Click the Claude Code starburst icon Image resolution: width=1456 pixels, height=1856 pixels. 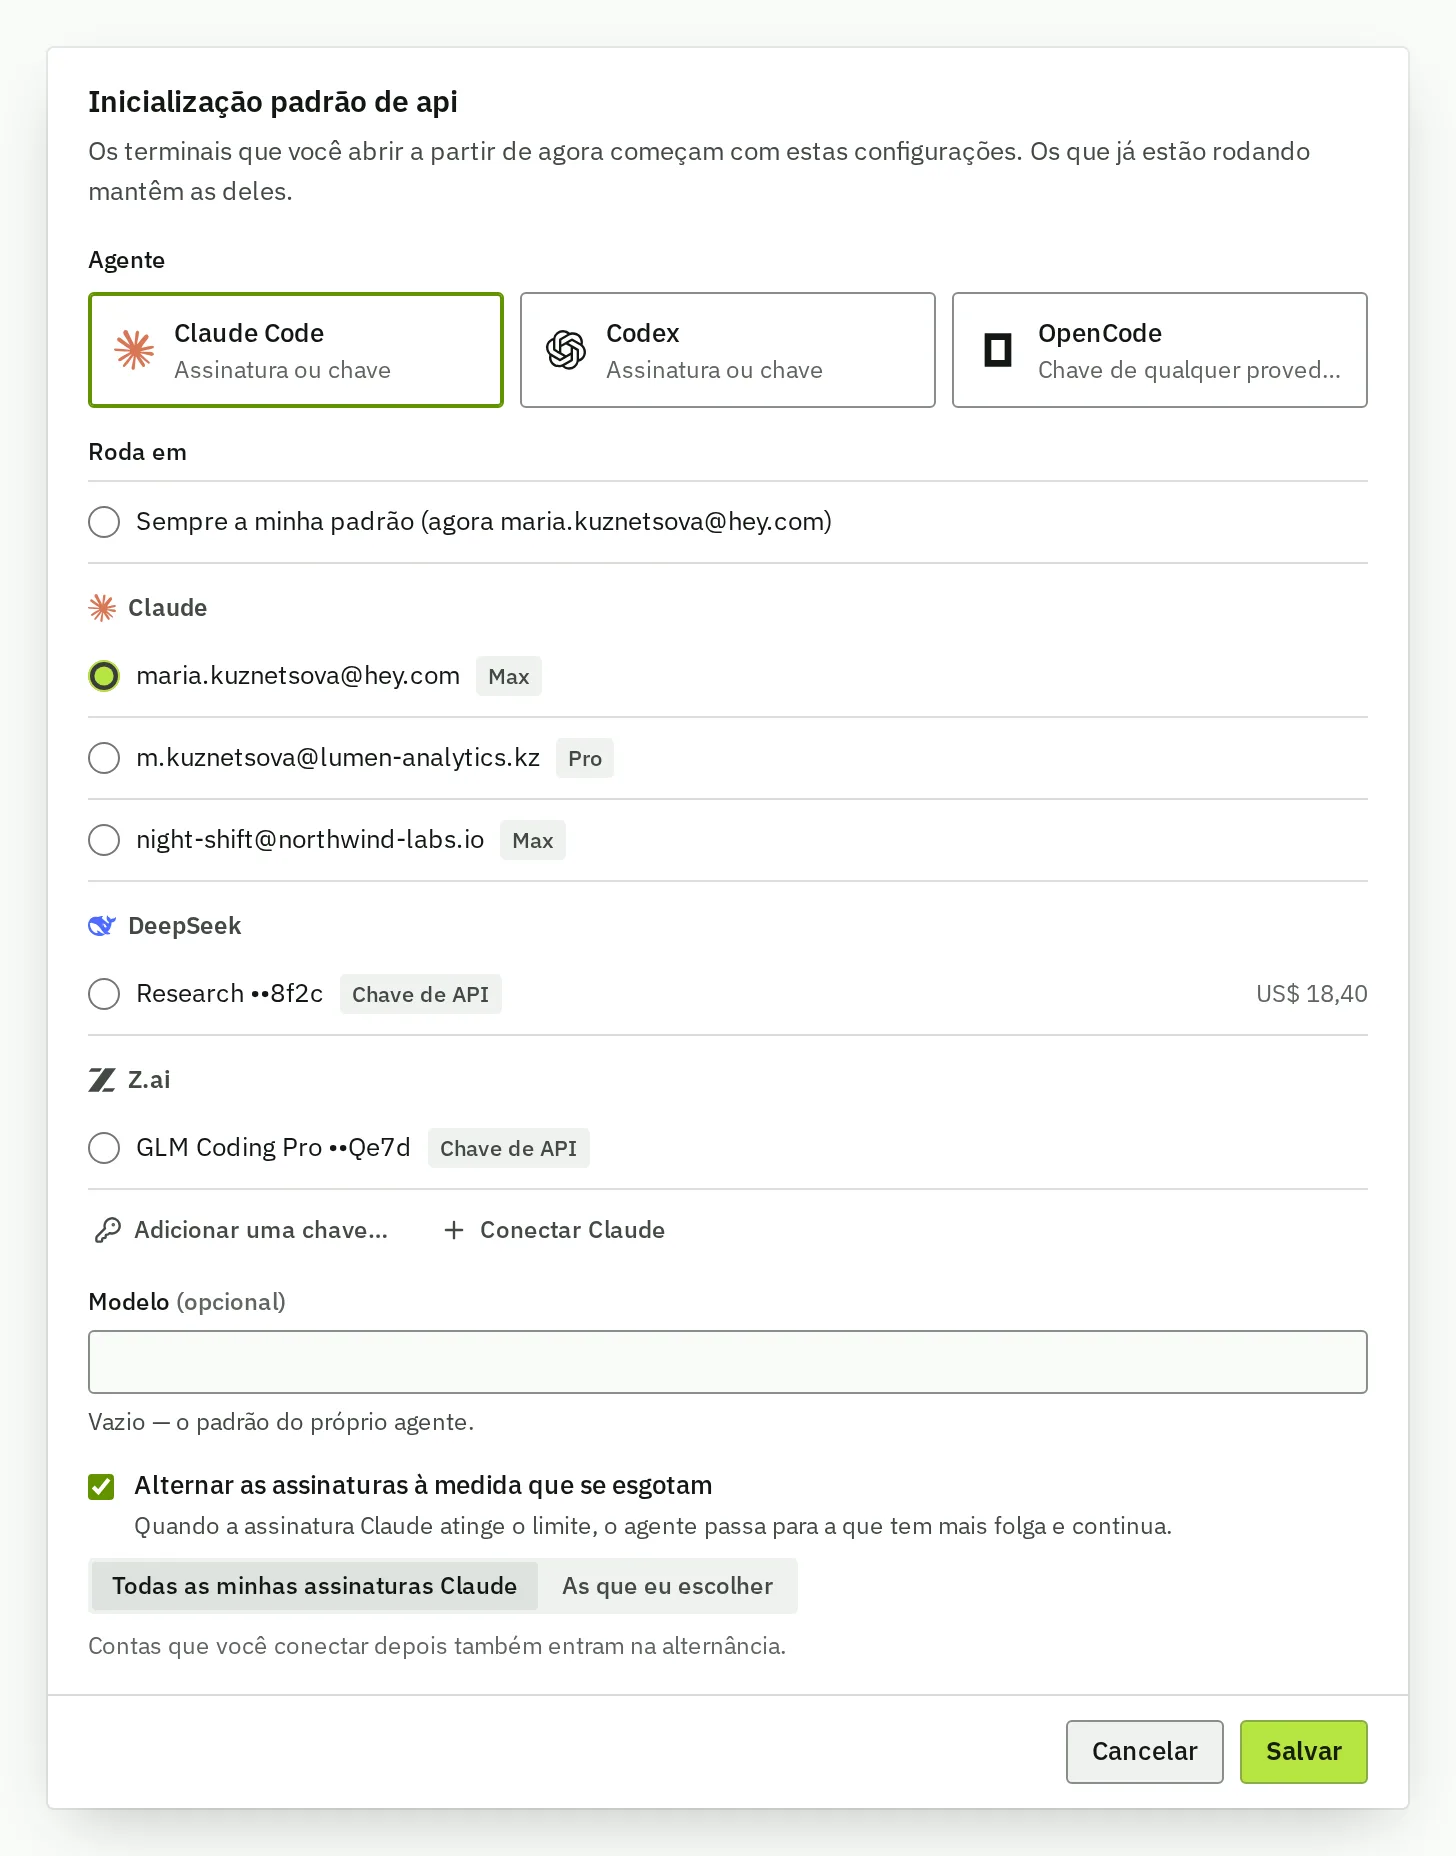pos(135,350)
